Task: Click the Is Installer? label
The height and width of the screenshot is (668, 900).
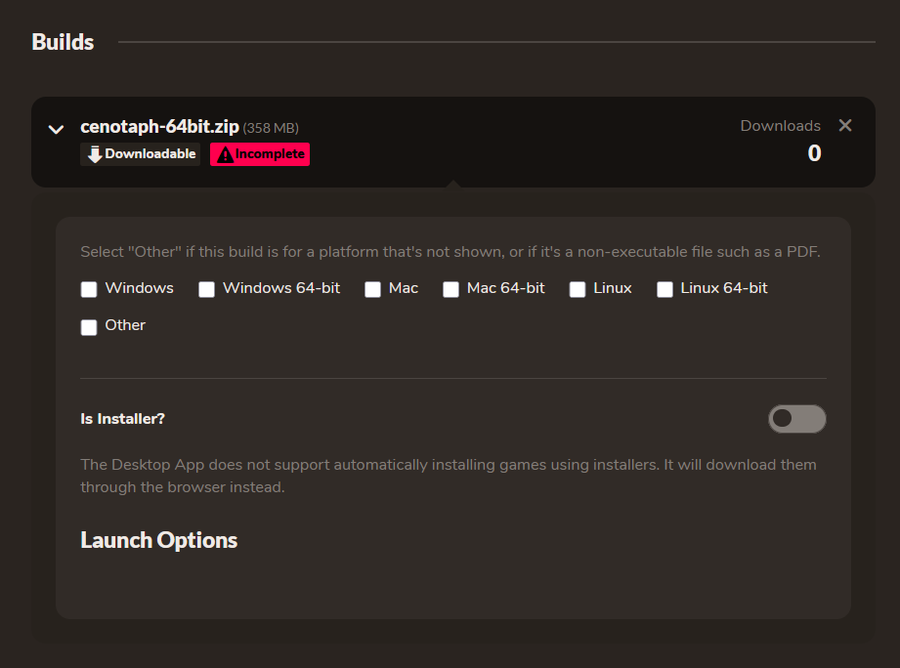Action: pos(122,419)
